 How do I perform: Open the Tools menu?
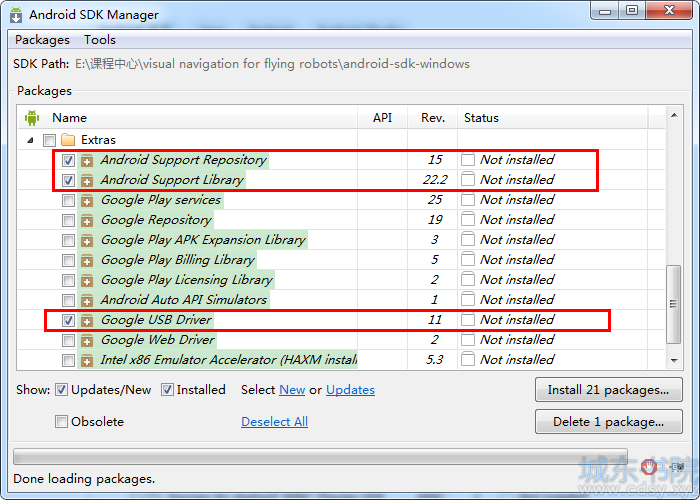coord(100,40)
